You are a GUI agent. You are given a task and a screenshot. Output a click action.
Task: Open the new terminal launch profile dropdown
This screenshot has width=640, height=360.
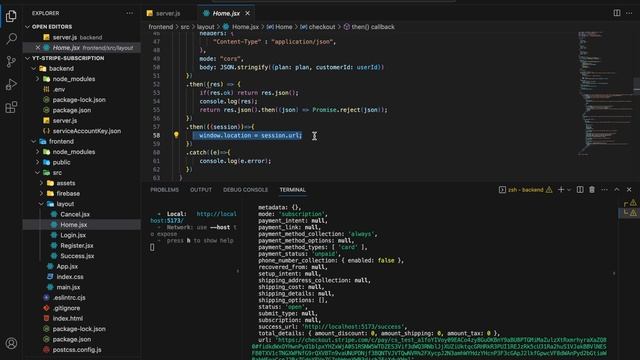pos(569,190)
